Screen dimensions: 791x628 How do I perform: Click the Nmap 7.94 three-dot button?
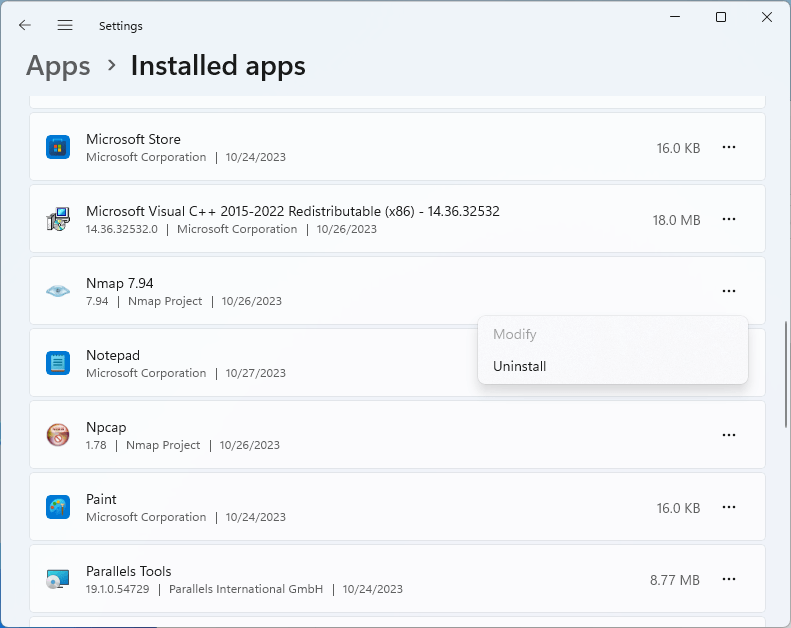pos(729,291)
